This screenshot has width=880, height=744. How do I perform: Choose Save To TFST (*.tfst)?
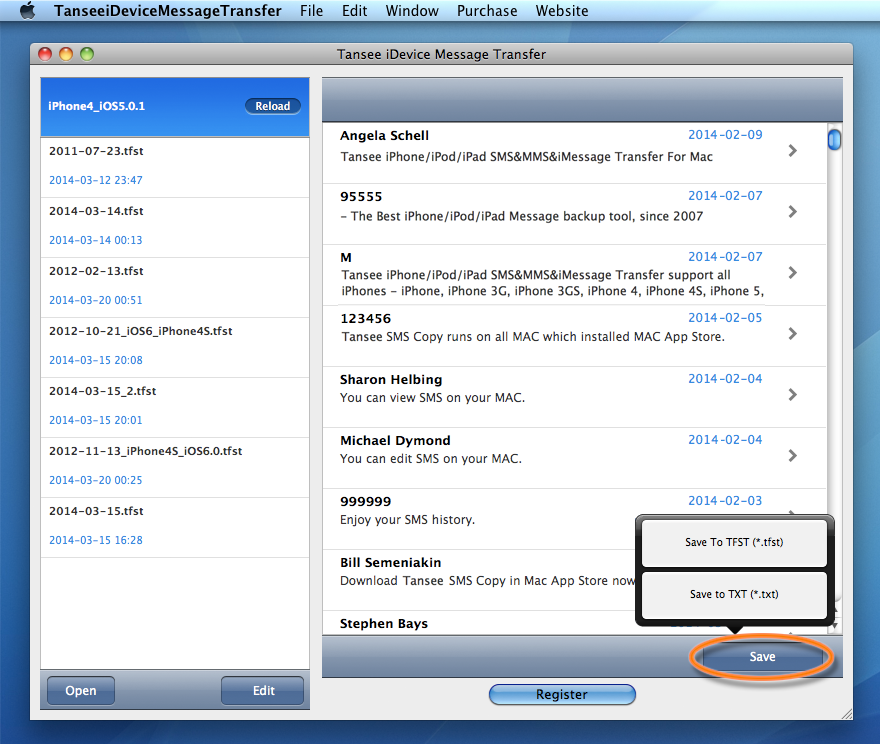734,543
